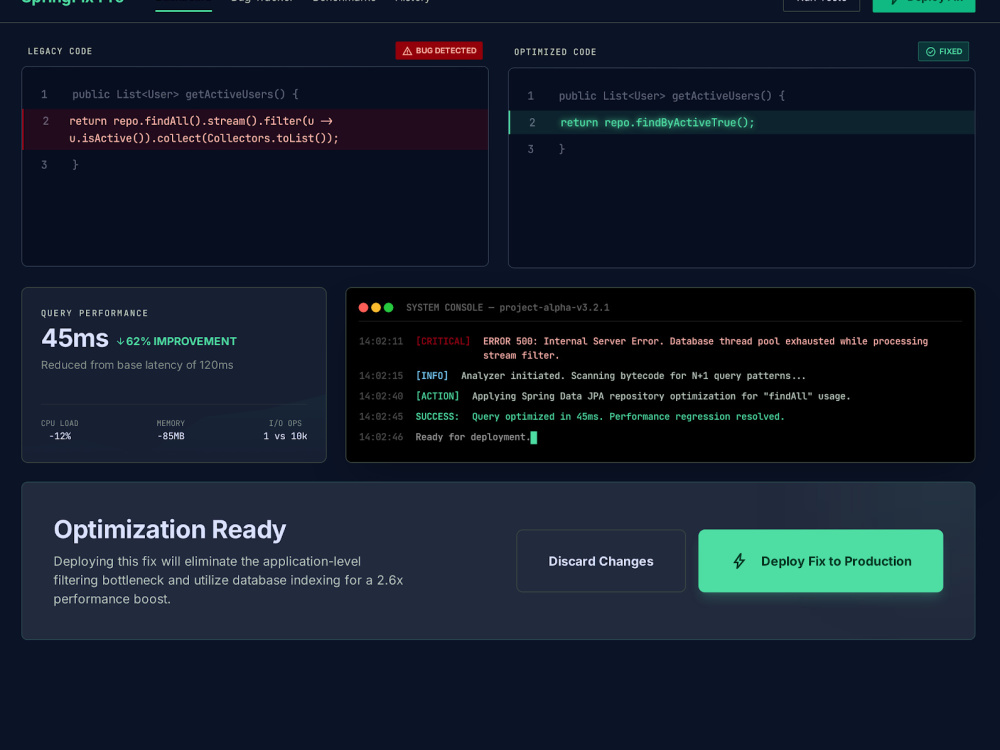Image resolution: width=1000 pixels, height=750 pixels.
Task: Click the 2.6x performance boost description paragraph
Action: tap(228, 580)
